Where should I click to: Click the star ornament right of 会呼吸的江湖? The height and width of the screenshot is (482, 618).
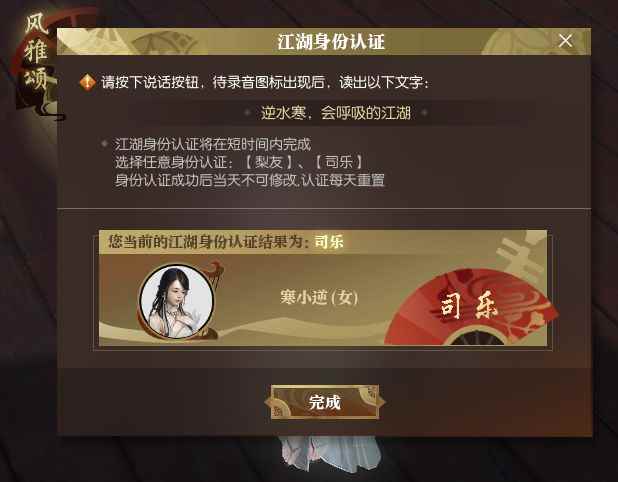pos(424,113)
